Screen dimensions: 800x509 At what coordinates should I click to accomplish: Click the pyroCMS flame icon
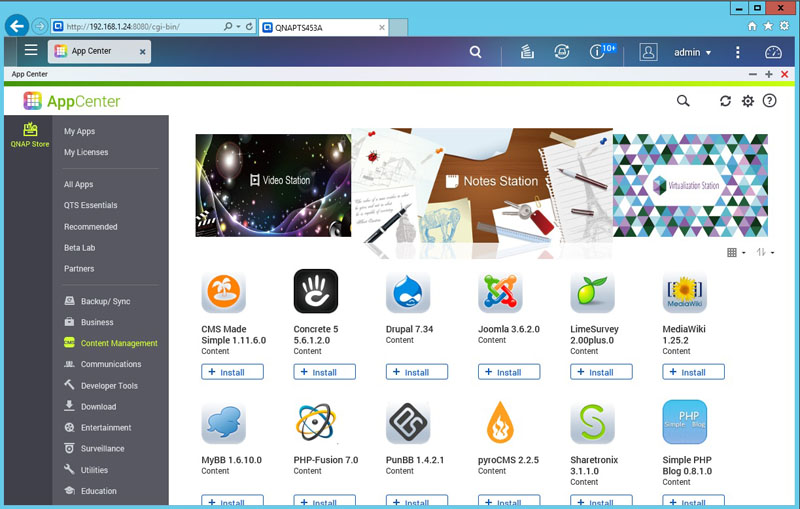[500, 422]
